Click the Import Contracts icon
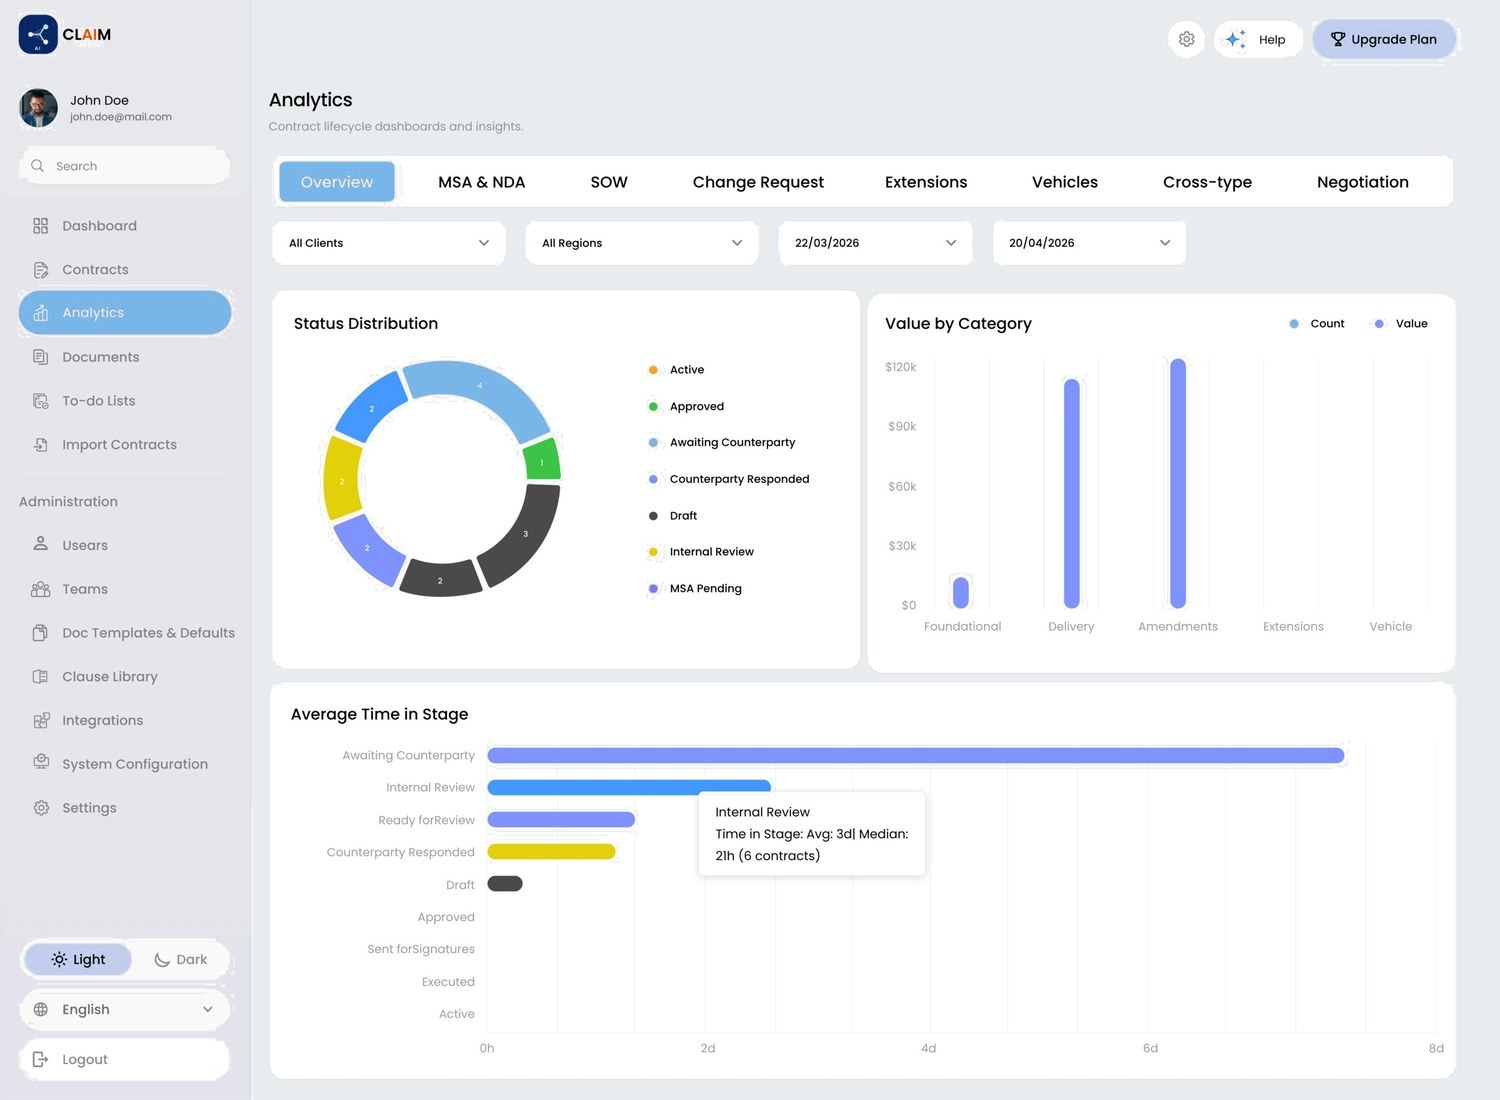1500x1100 pixels. click(x=41, y=445)
